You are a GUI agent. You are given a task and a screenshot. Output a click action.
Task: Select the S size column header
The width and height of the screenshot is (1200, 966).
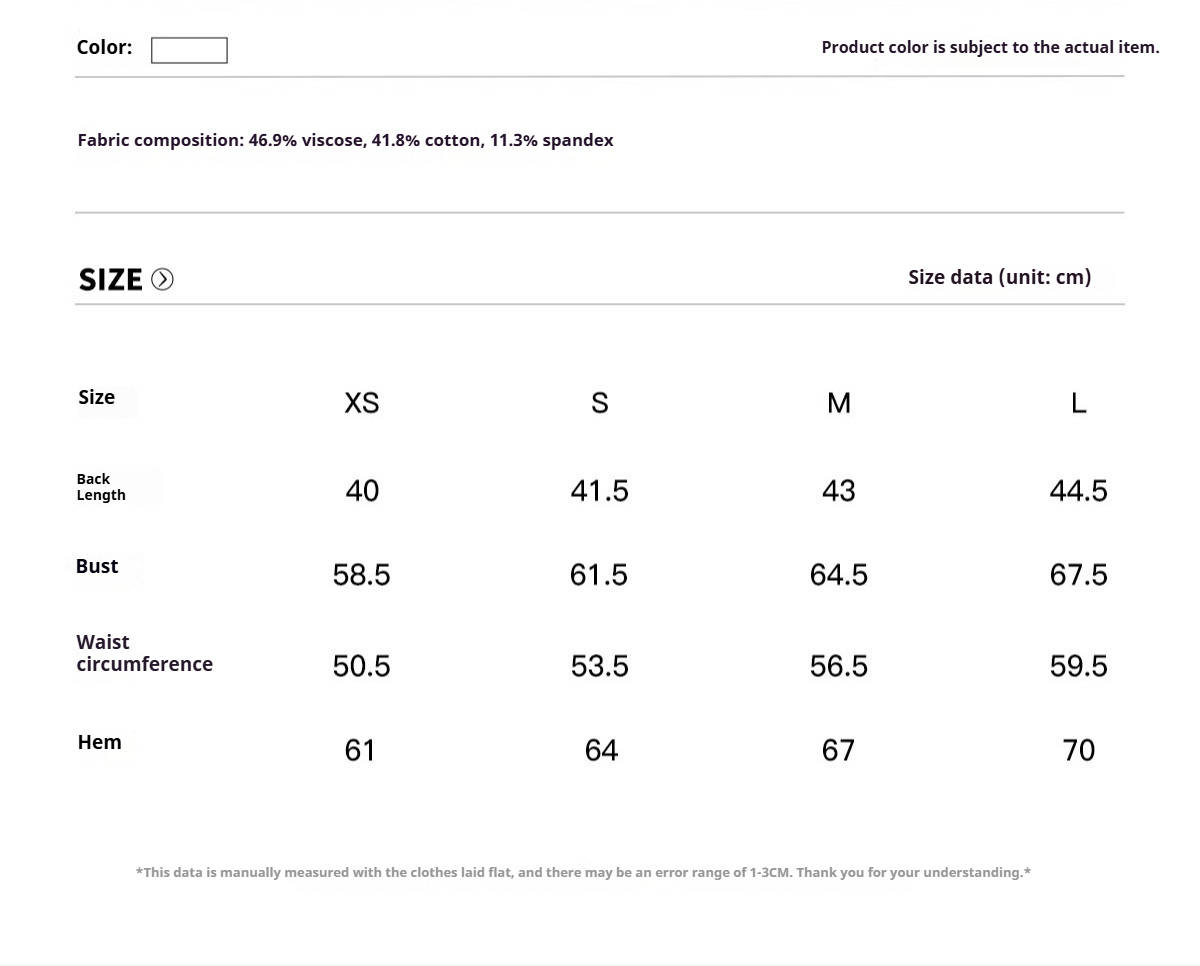[x=600, y=403]
